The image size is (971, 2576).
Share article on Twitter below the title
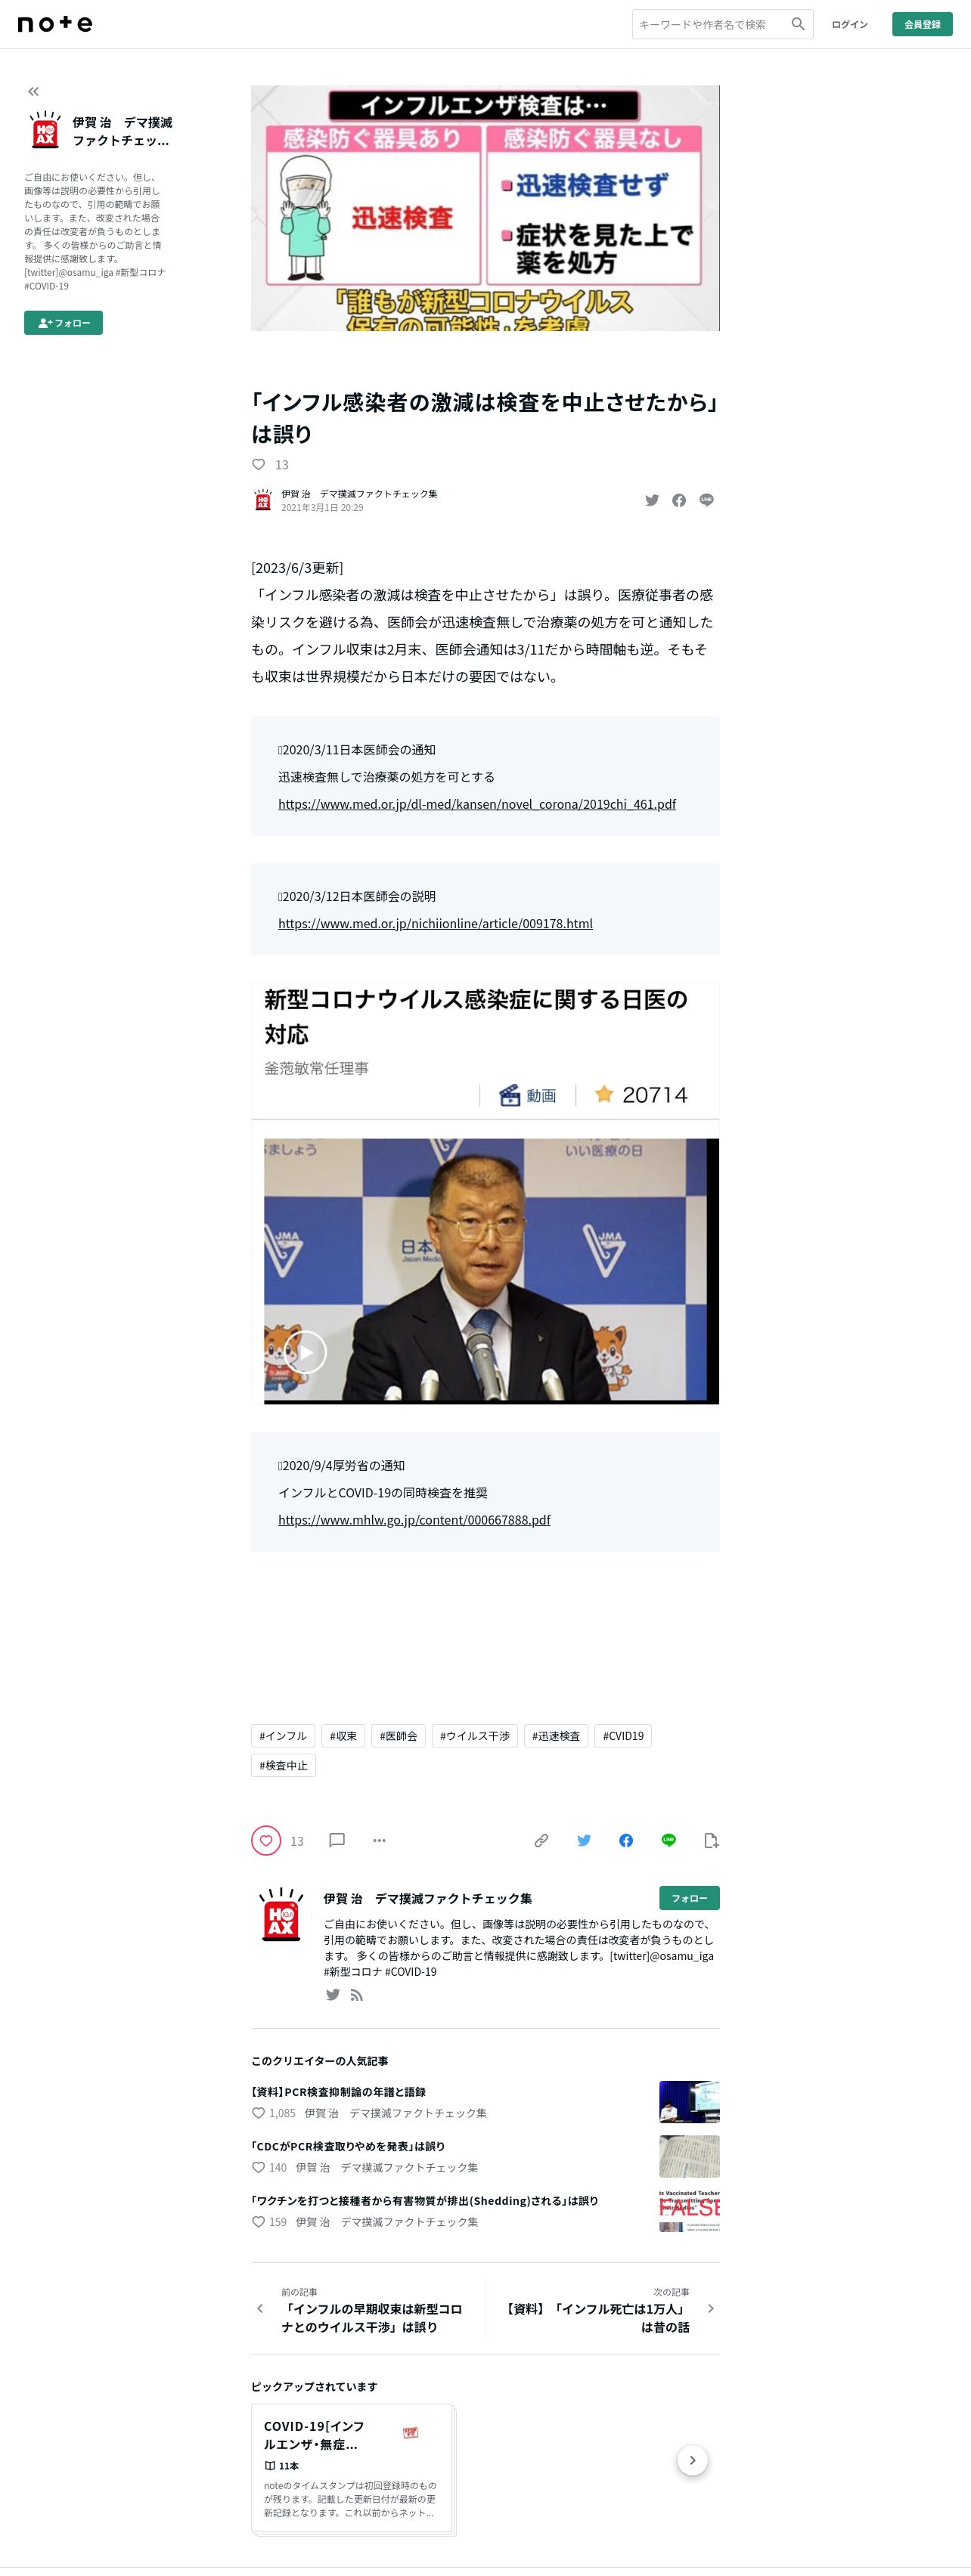coord(652,500)
